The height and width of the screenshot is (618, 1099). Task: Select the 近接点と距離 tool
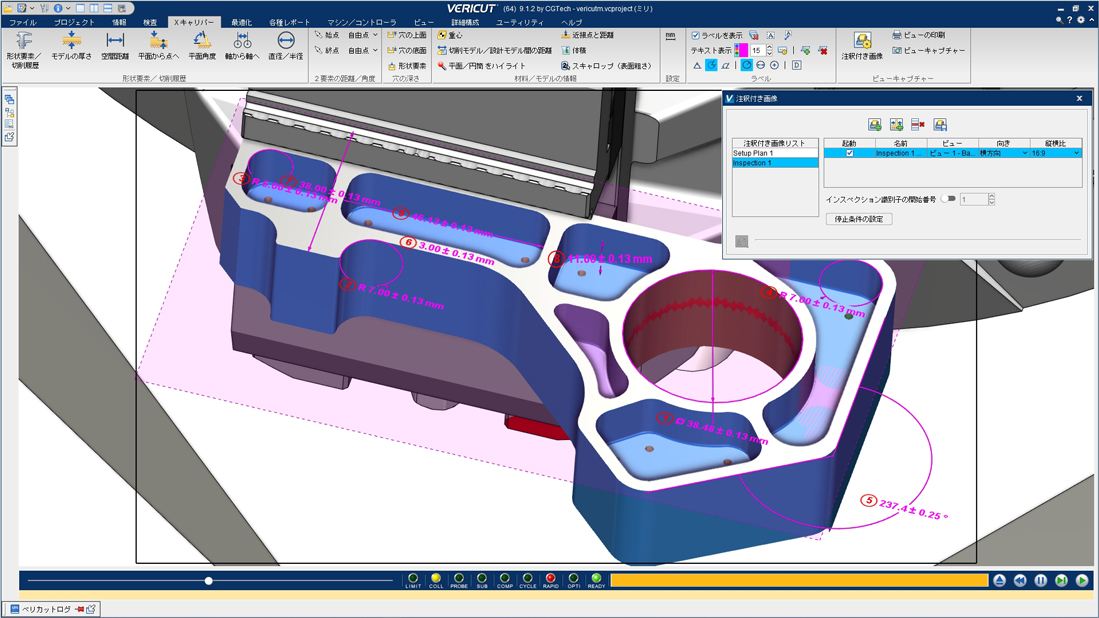pyautogui.click(x=587, y=35)
